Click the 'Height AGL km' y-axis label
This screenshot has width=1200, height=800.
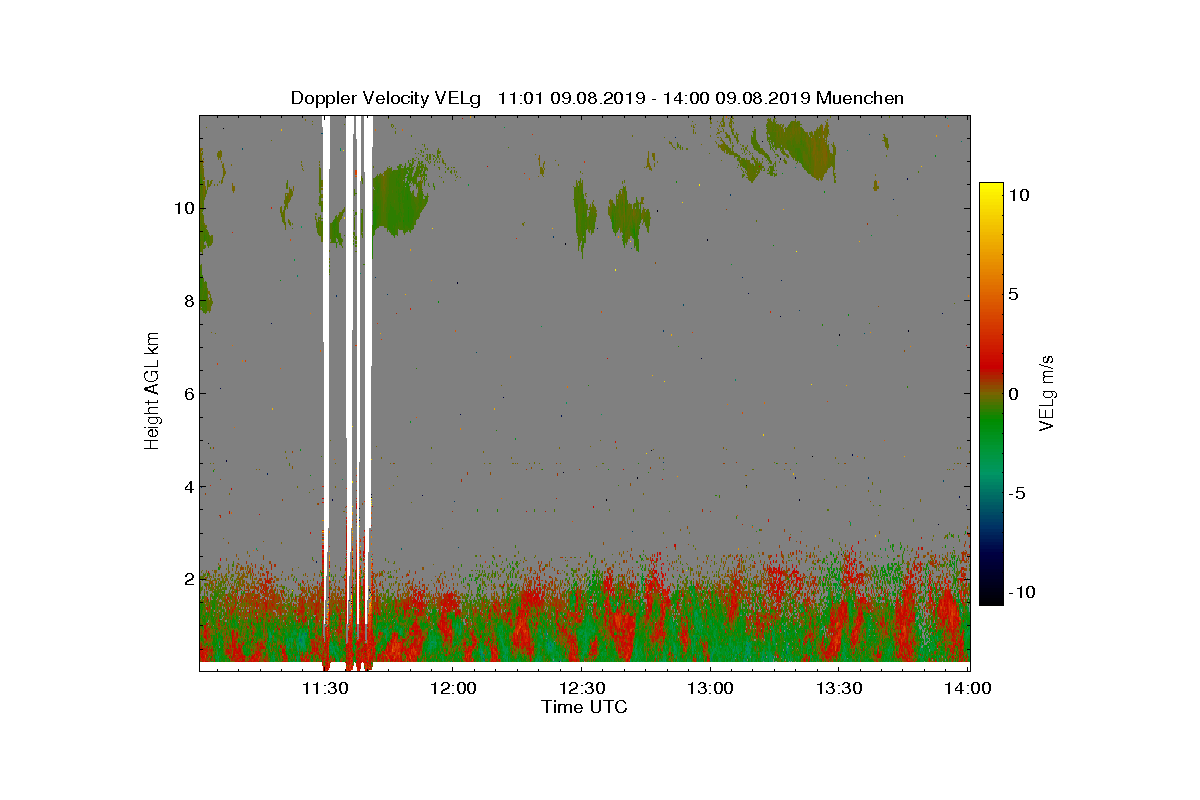(152, 391)
